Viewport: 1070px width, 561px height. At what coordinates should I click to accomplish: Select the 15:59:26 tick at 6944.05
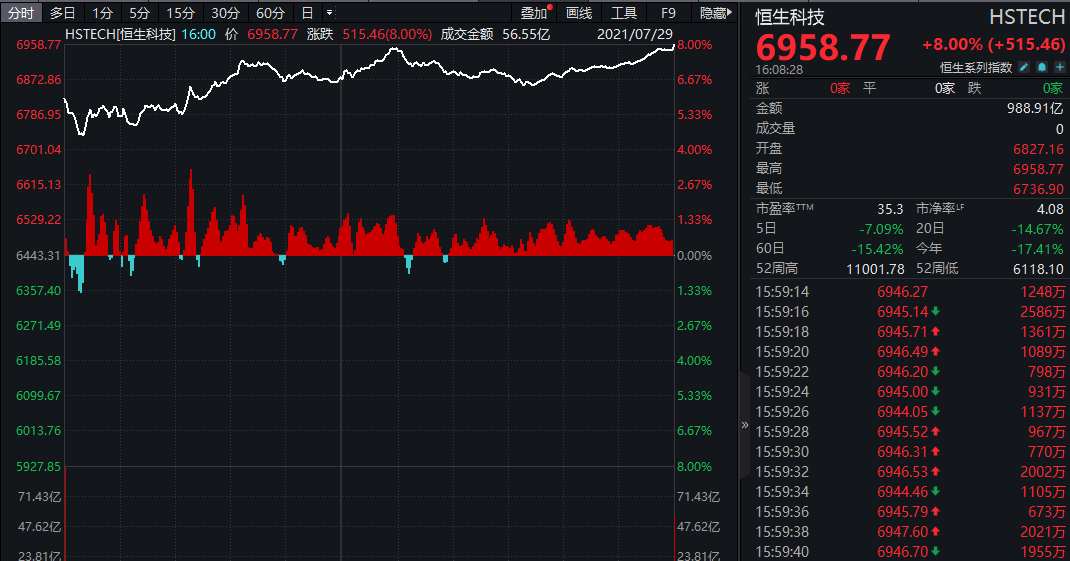[x=910, y=412]
